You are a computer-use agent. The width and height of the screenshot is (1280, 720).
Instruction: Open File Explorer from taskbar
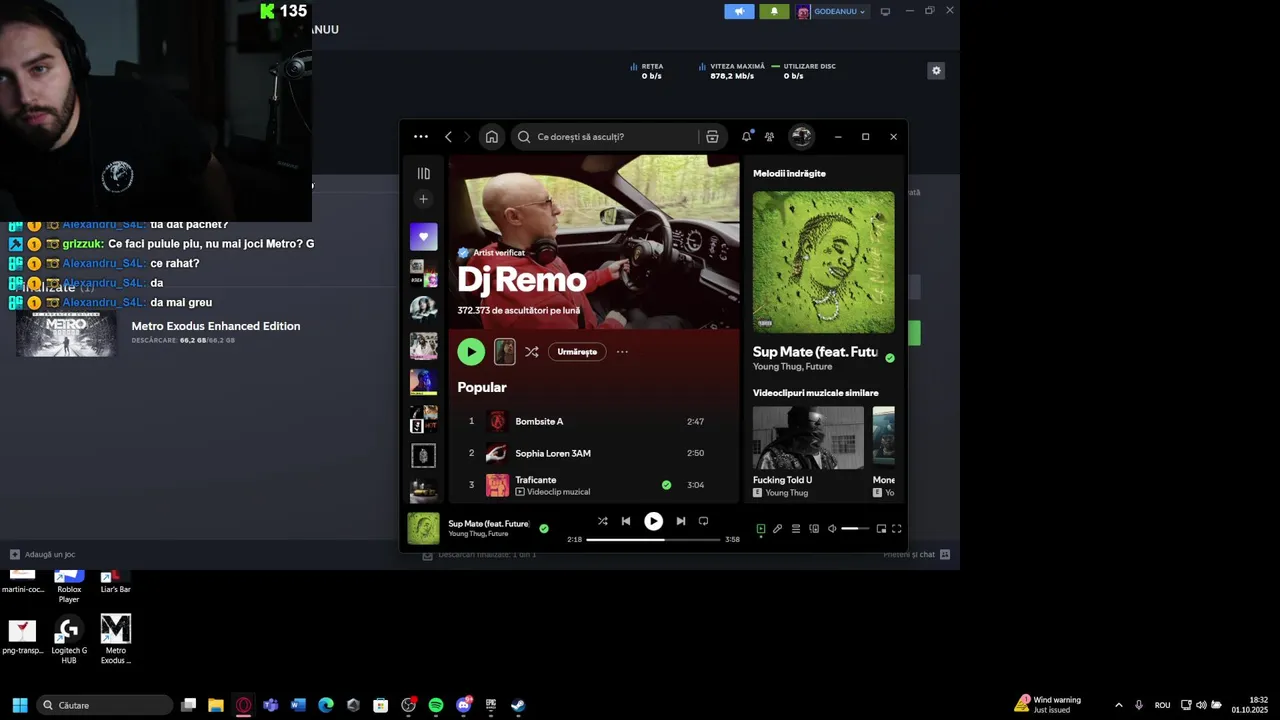pyautogui.click(x=215, y=705)
